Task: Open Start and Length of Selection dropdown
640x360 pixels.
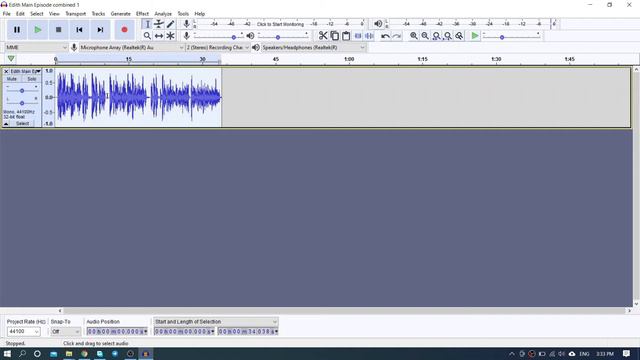Action: (216, 322)
